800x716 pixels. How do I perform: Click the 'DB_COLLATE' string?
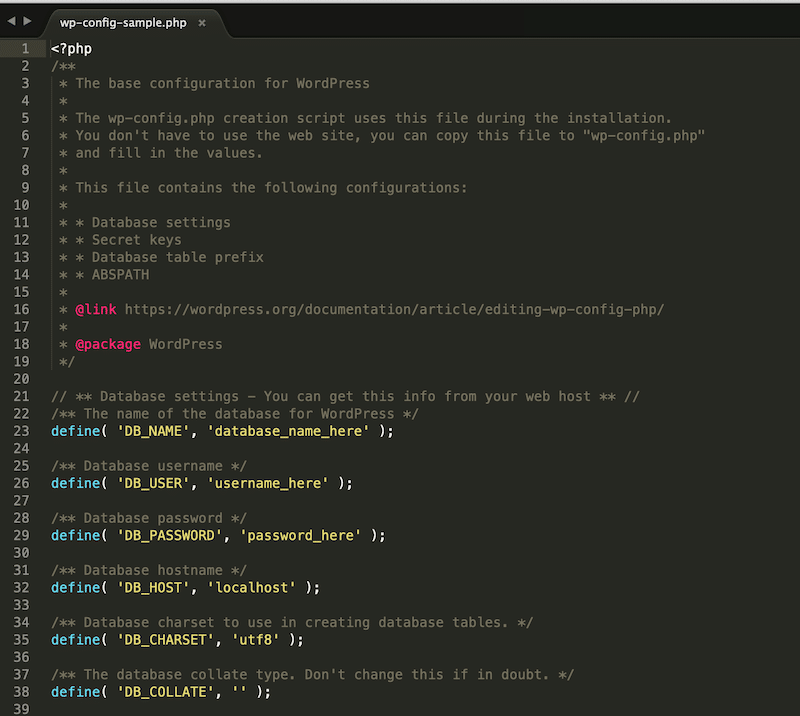coord(165,692)
